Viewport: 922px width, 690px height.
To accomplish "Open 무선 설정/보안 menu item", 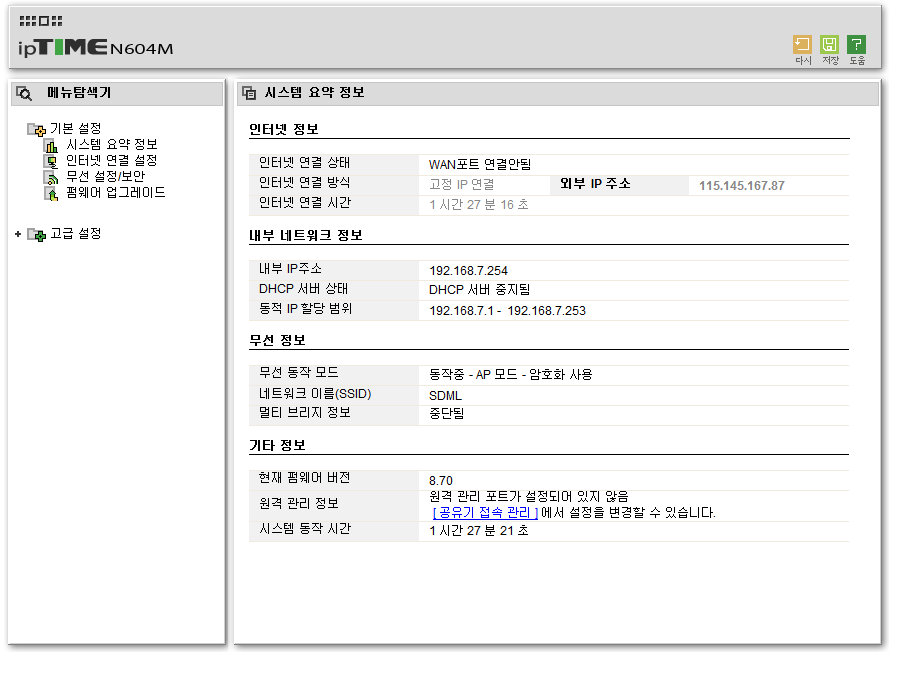I will click(105, 176).
